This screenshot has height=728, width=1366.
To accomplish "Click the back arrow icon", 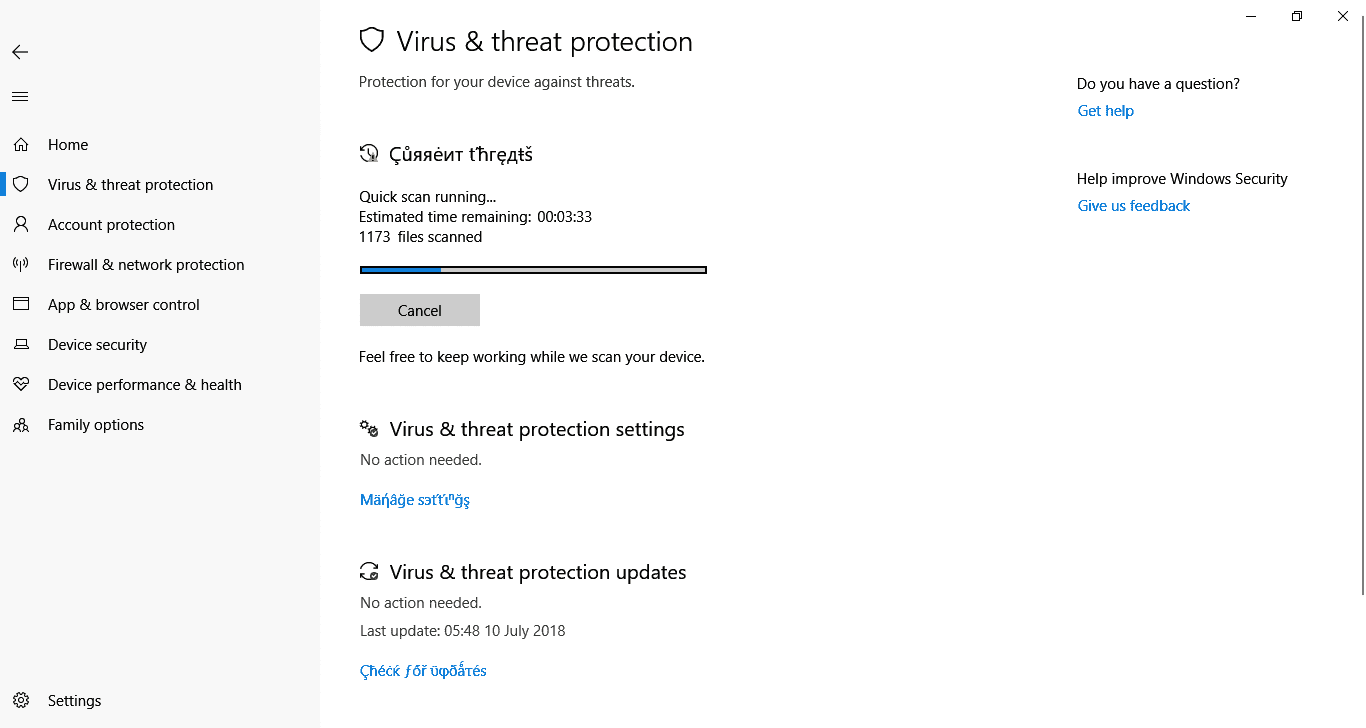I will pyautogui.click(x=20, y=52).
